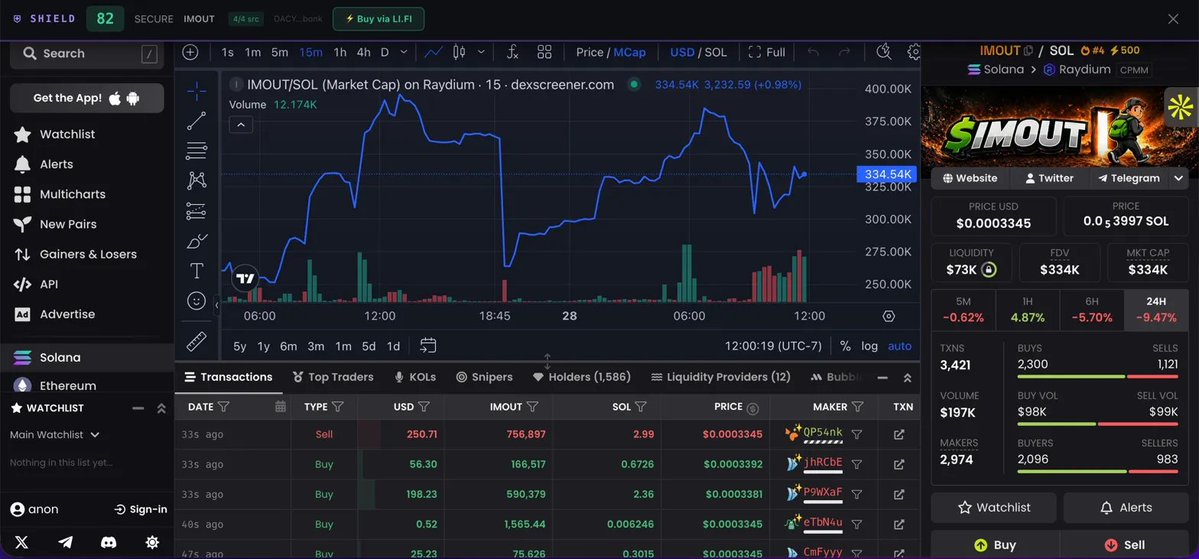Switch to the Top Traders tab

(x=333, y=377)
